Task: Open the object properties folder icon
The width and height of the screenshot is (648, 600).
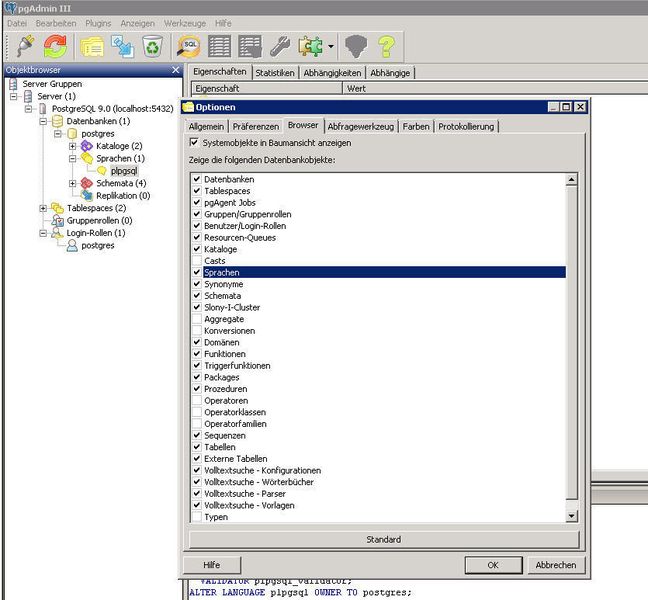Action: tap(92, 46)
